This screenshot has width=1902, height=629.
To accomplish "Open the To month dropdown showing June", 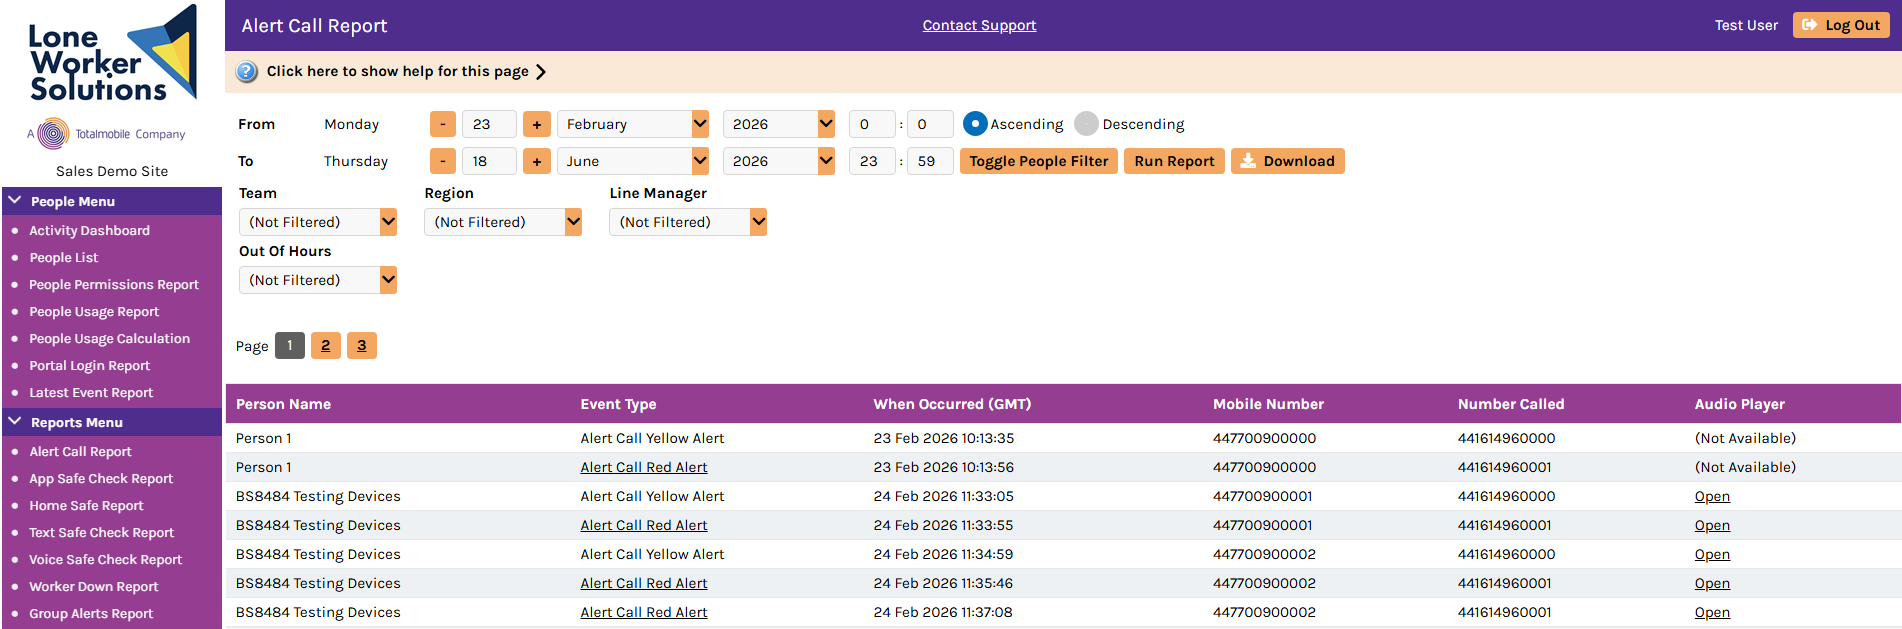I will click(633, 161).
